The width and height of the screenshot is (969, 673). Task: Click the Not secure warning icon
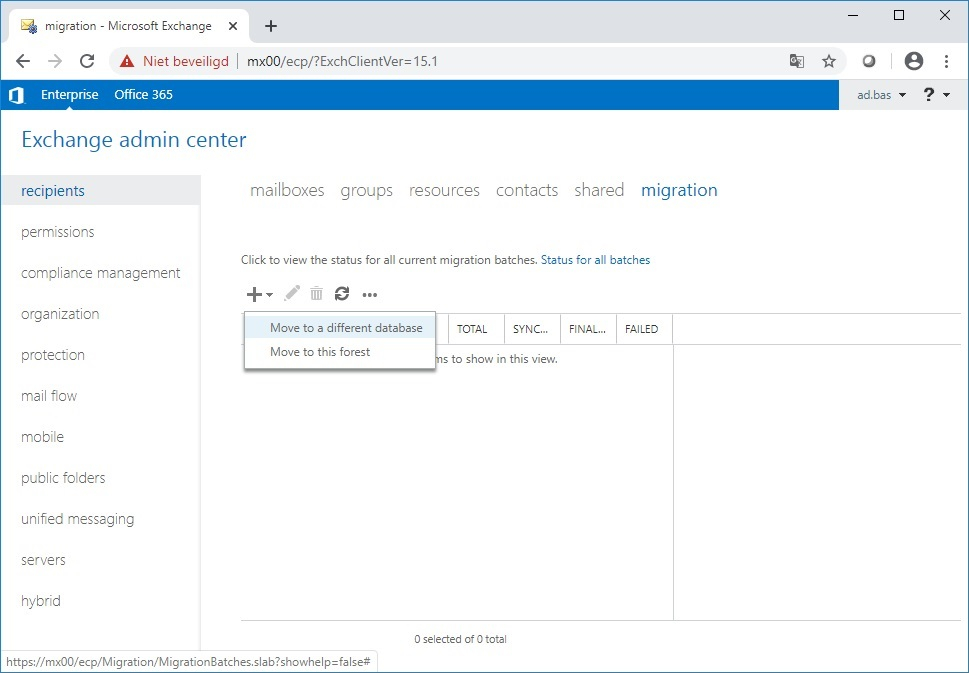click(127, 61)
